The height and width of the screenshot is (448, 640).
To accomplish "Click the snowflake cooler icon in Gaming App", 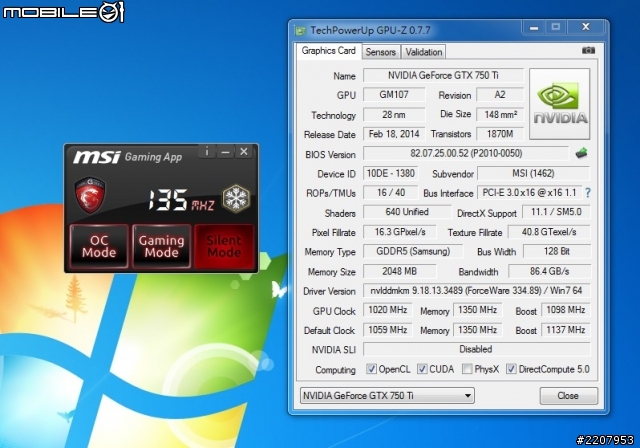I will [236, 199].
